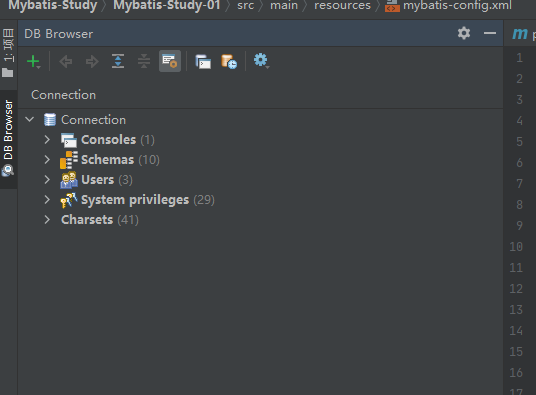
Task: Click the navigate forward arrow
Action: click(x=92, y=62)
